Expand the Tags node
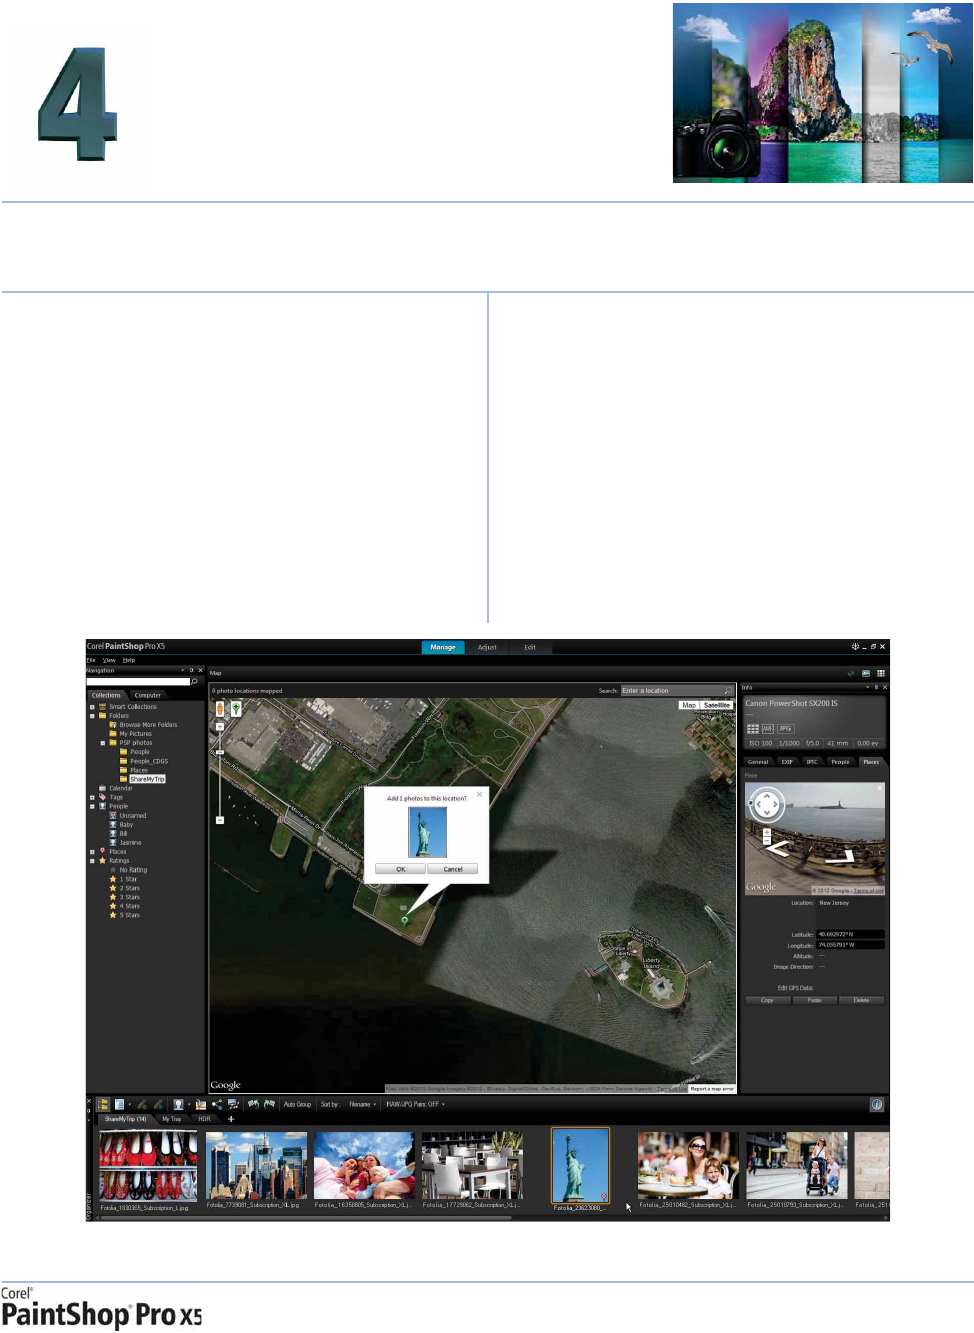Screen dimensions: 974x1333 point(92,797)
